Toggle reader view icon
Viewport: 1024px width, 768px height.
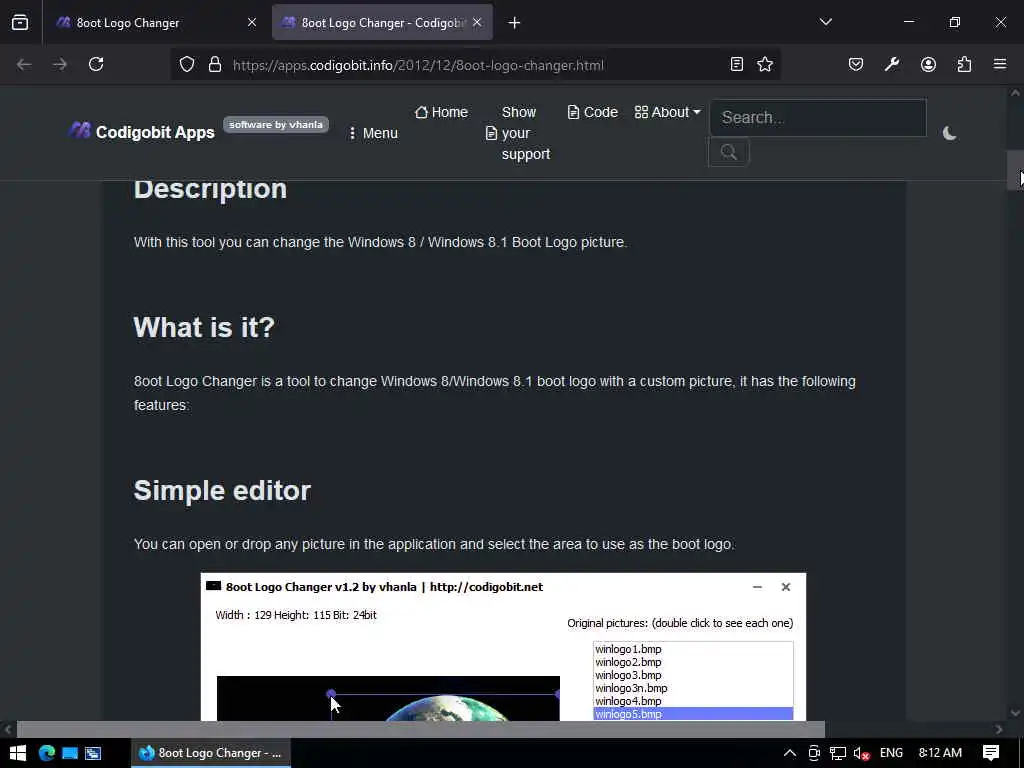point(737,65)
